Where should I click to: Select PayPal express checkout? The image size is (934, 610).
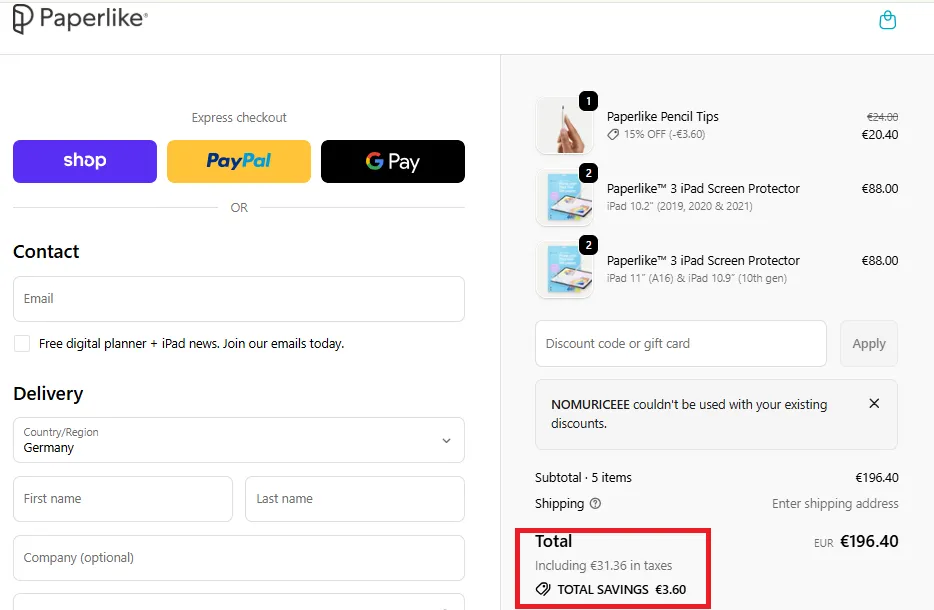click(238, 160)
